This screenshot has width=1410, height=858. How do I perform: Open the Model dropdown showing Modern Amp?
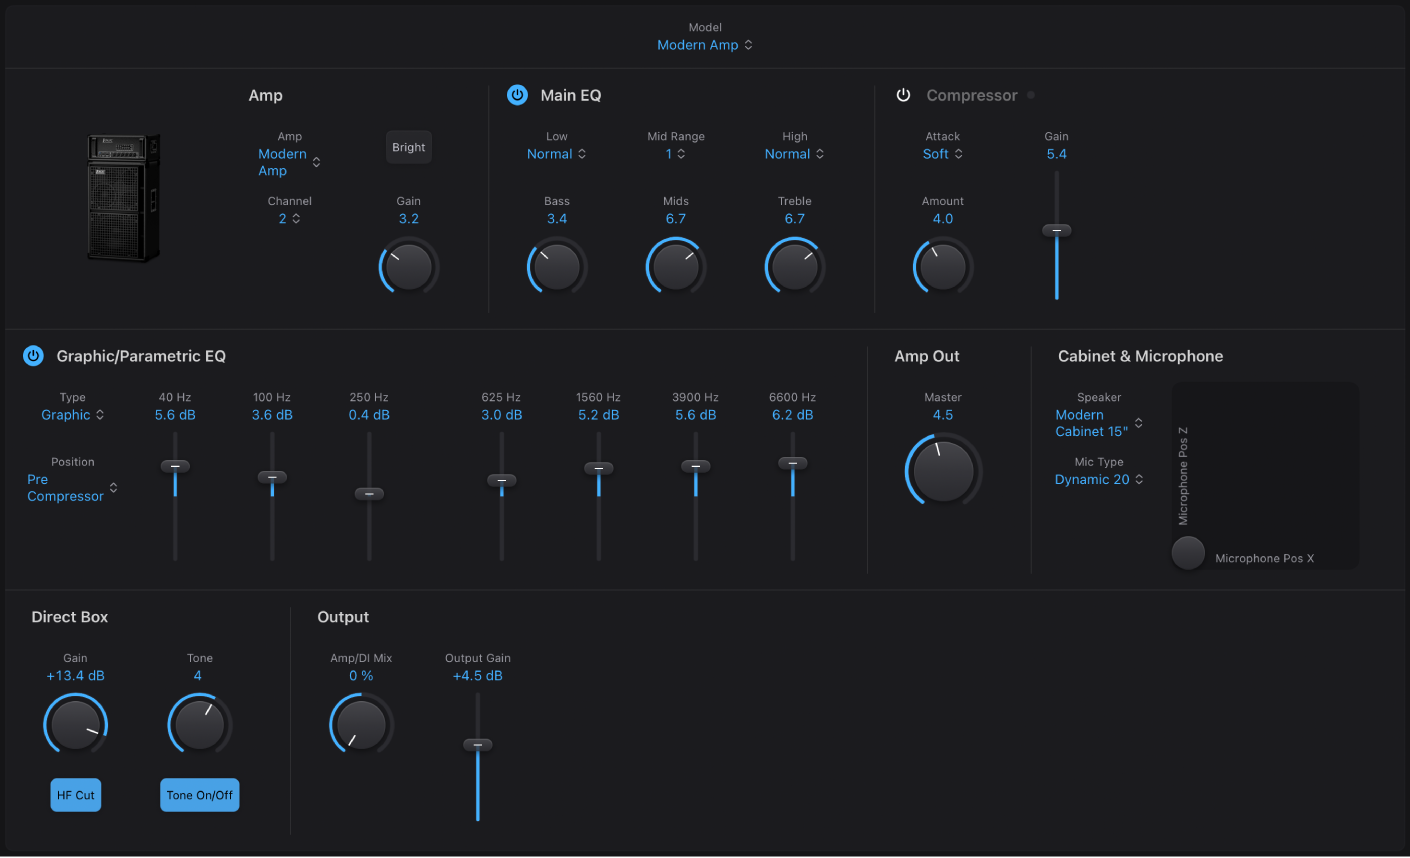click(x=705, y=45)
